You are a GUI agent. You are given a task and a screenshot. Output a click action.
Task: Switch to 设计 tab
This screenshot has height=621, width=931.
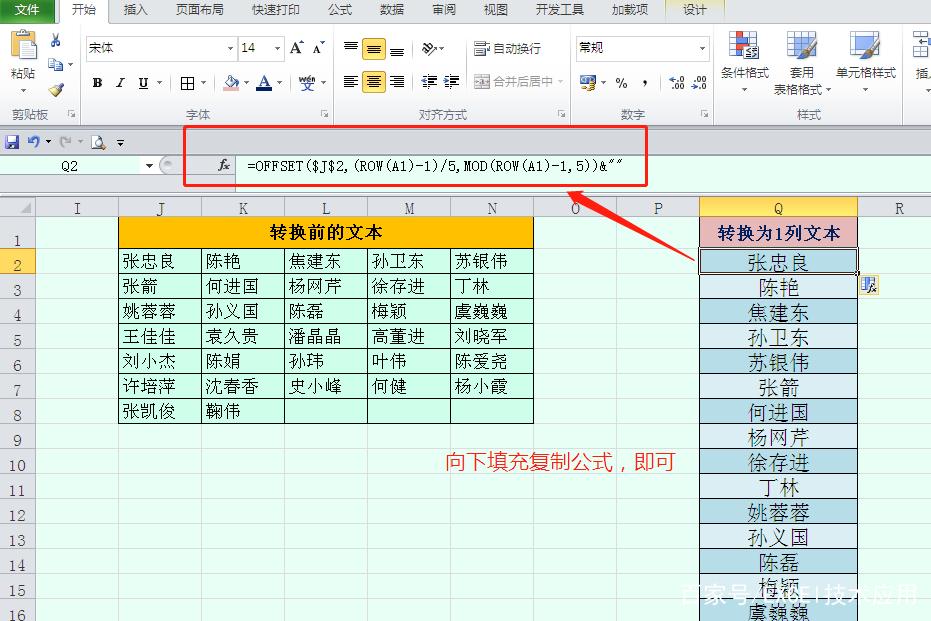tap(695, 10)
